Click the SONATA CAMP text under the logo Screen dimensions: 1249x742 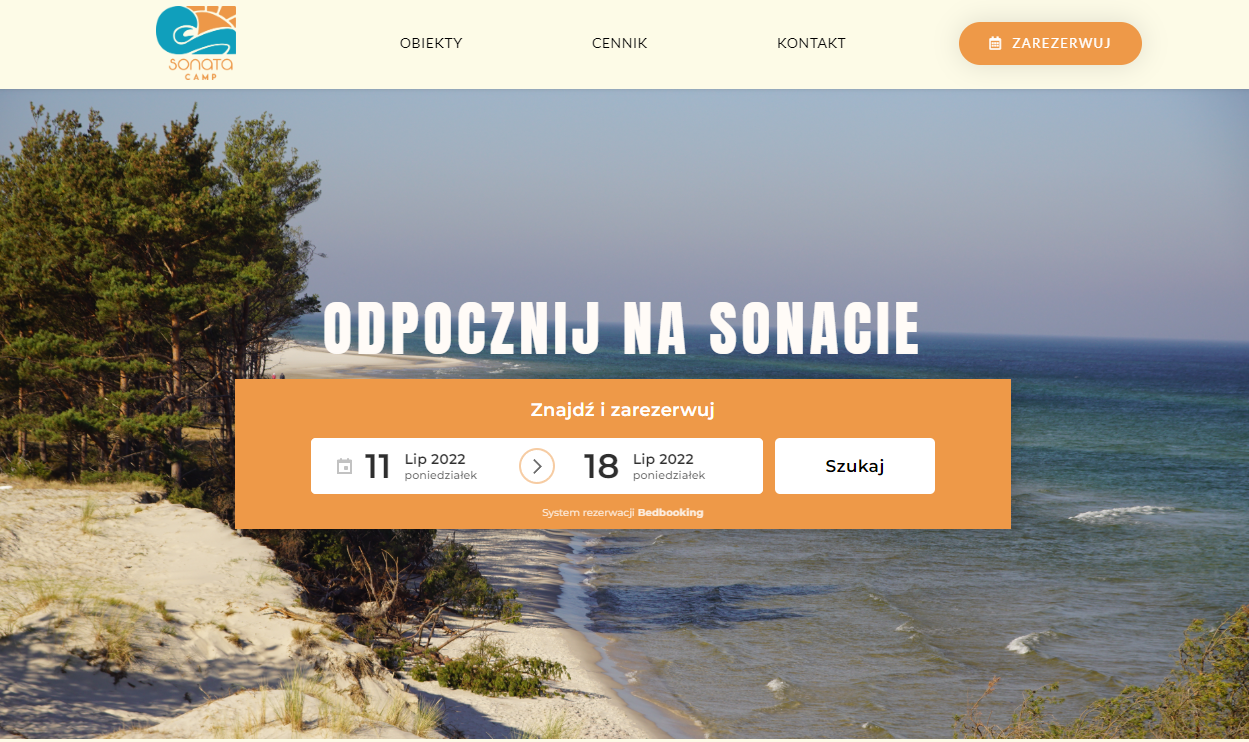pyautogui.click(x=201, y=68)
